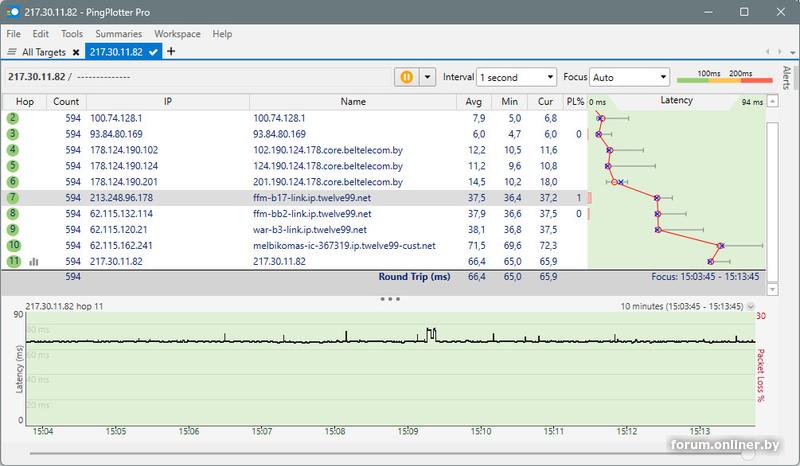Close the All Targets tab with its X icon
The height and width of the screenshot is (466, 800).
pyautogui.click(x=76, y=52)
